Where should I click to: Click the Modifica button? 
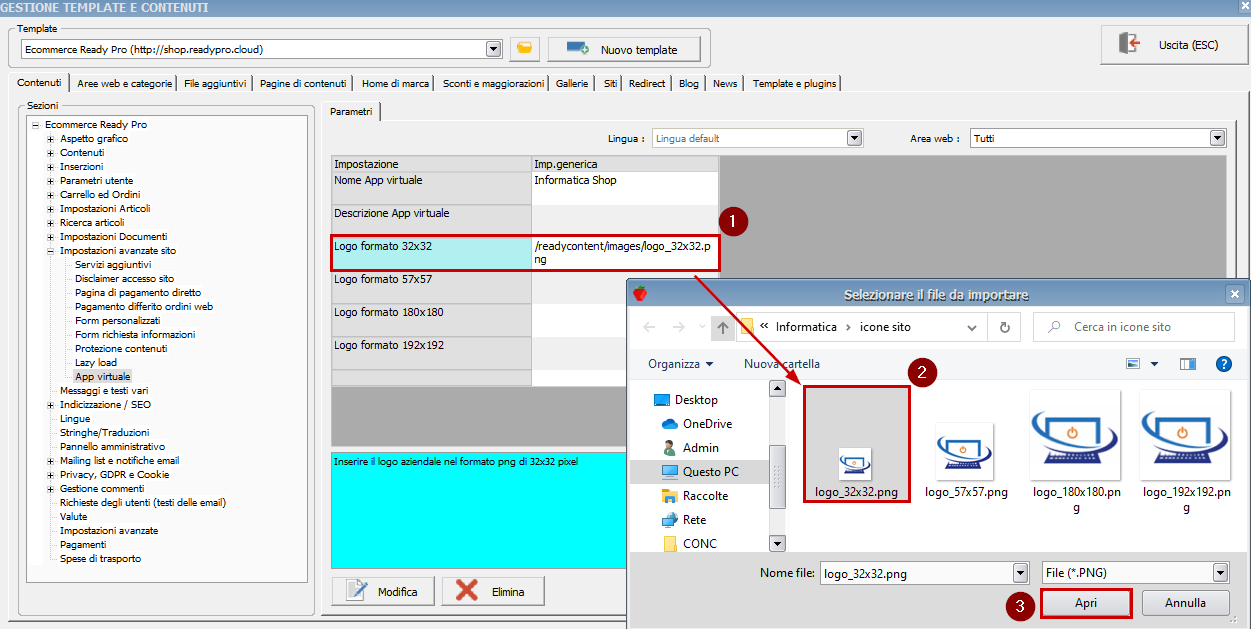tap(382, 591)
